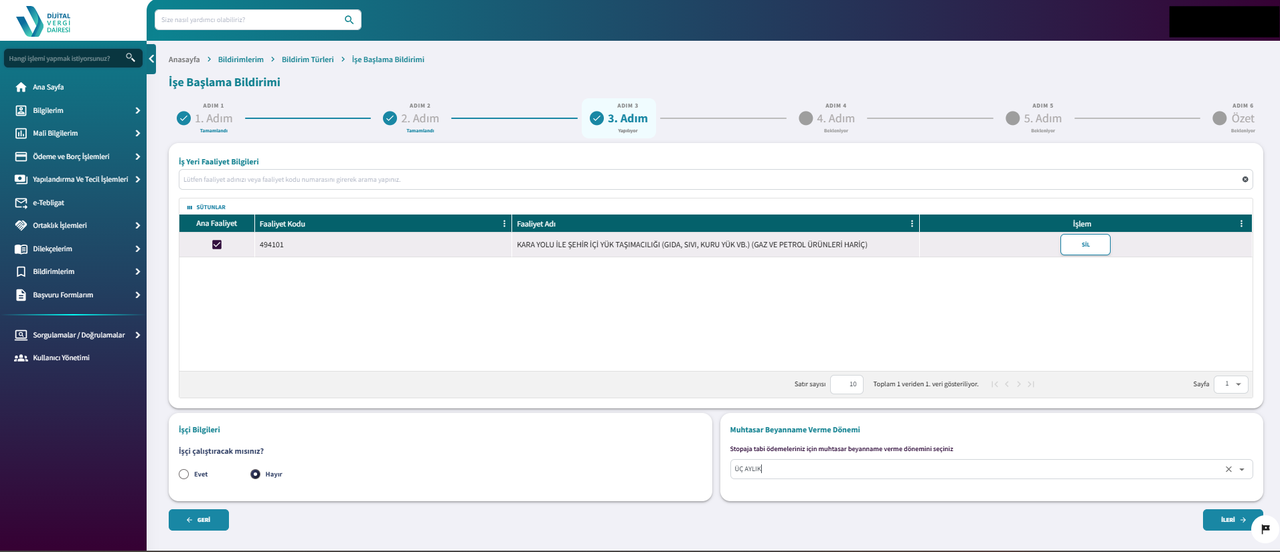Open the muhtasar beyanname dönemi dropdown arrow
Viewport: 1280px width, 552px height.
click(1242, 469)
